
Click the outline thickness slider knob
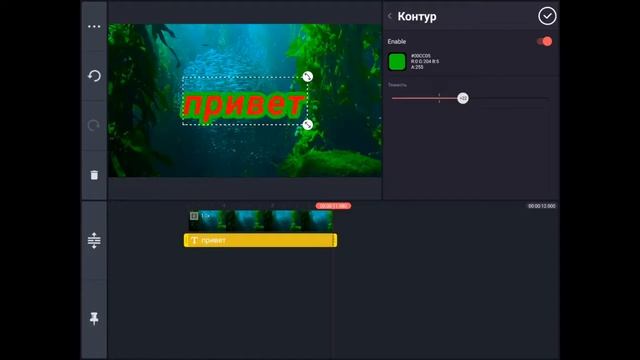(463, 98)
